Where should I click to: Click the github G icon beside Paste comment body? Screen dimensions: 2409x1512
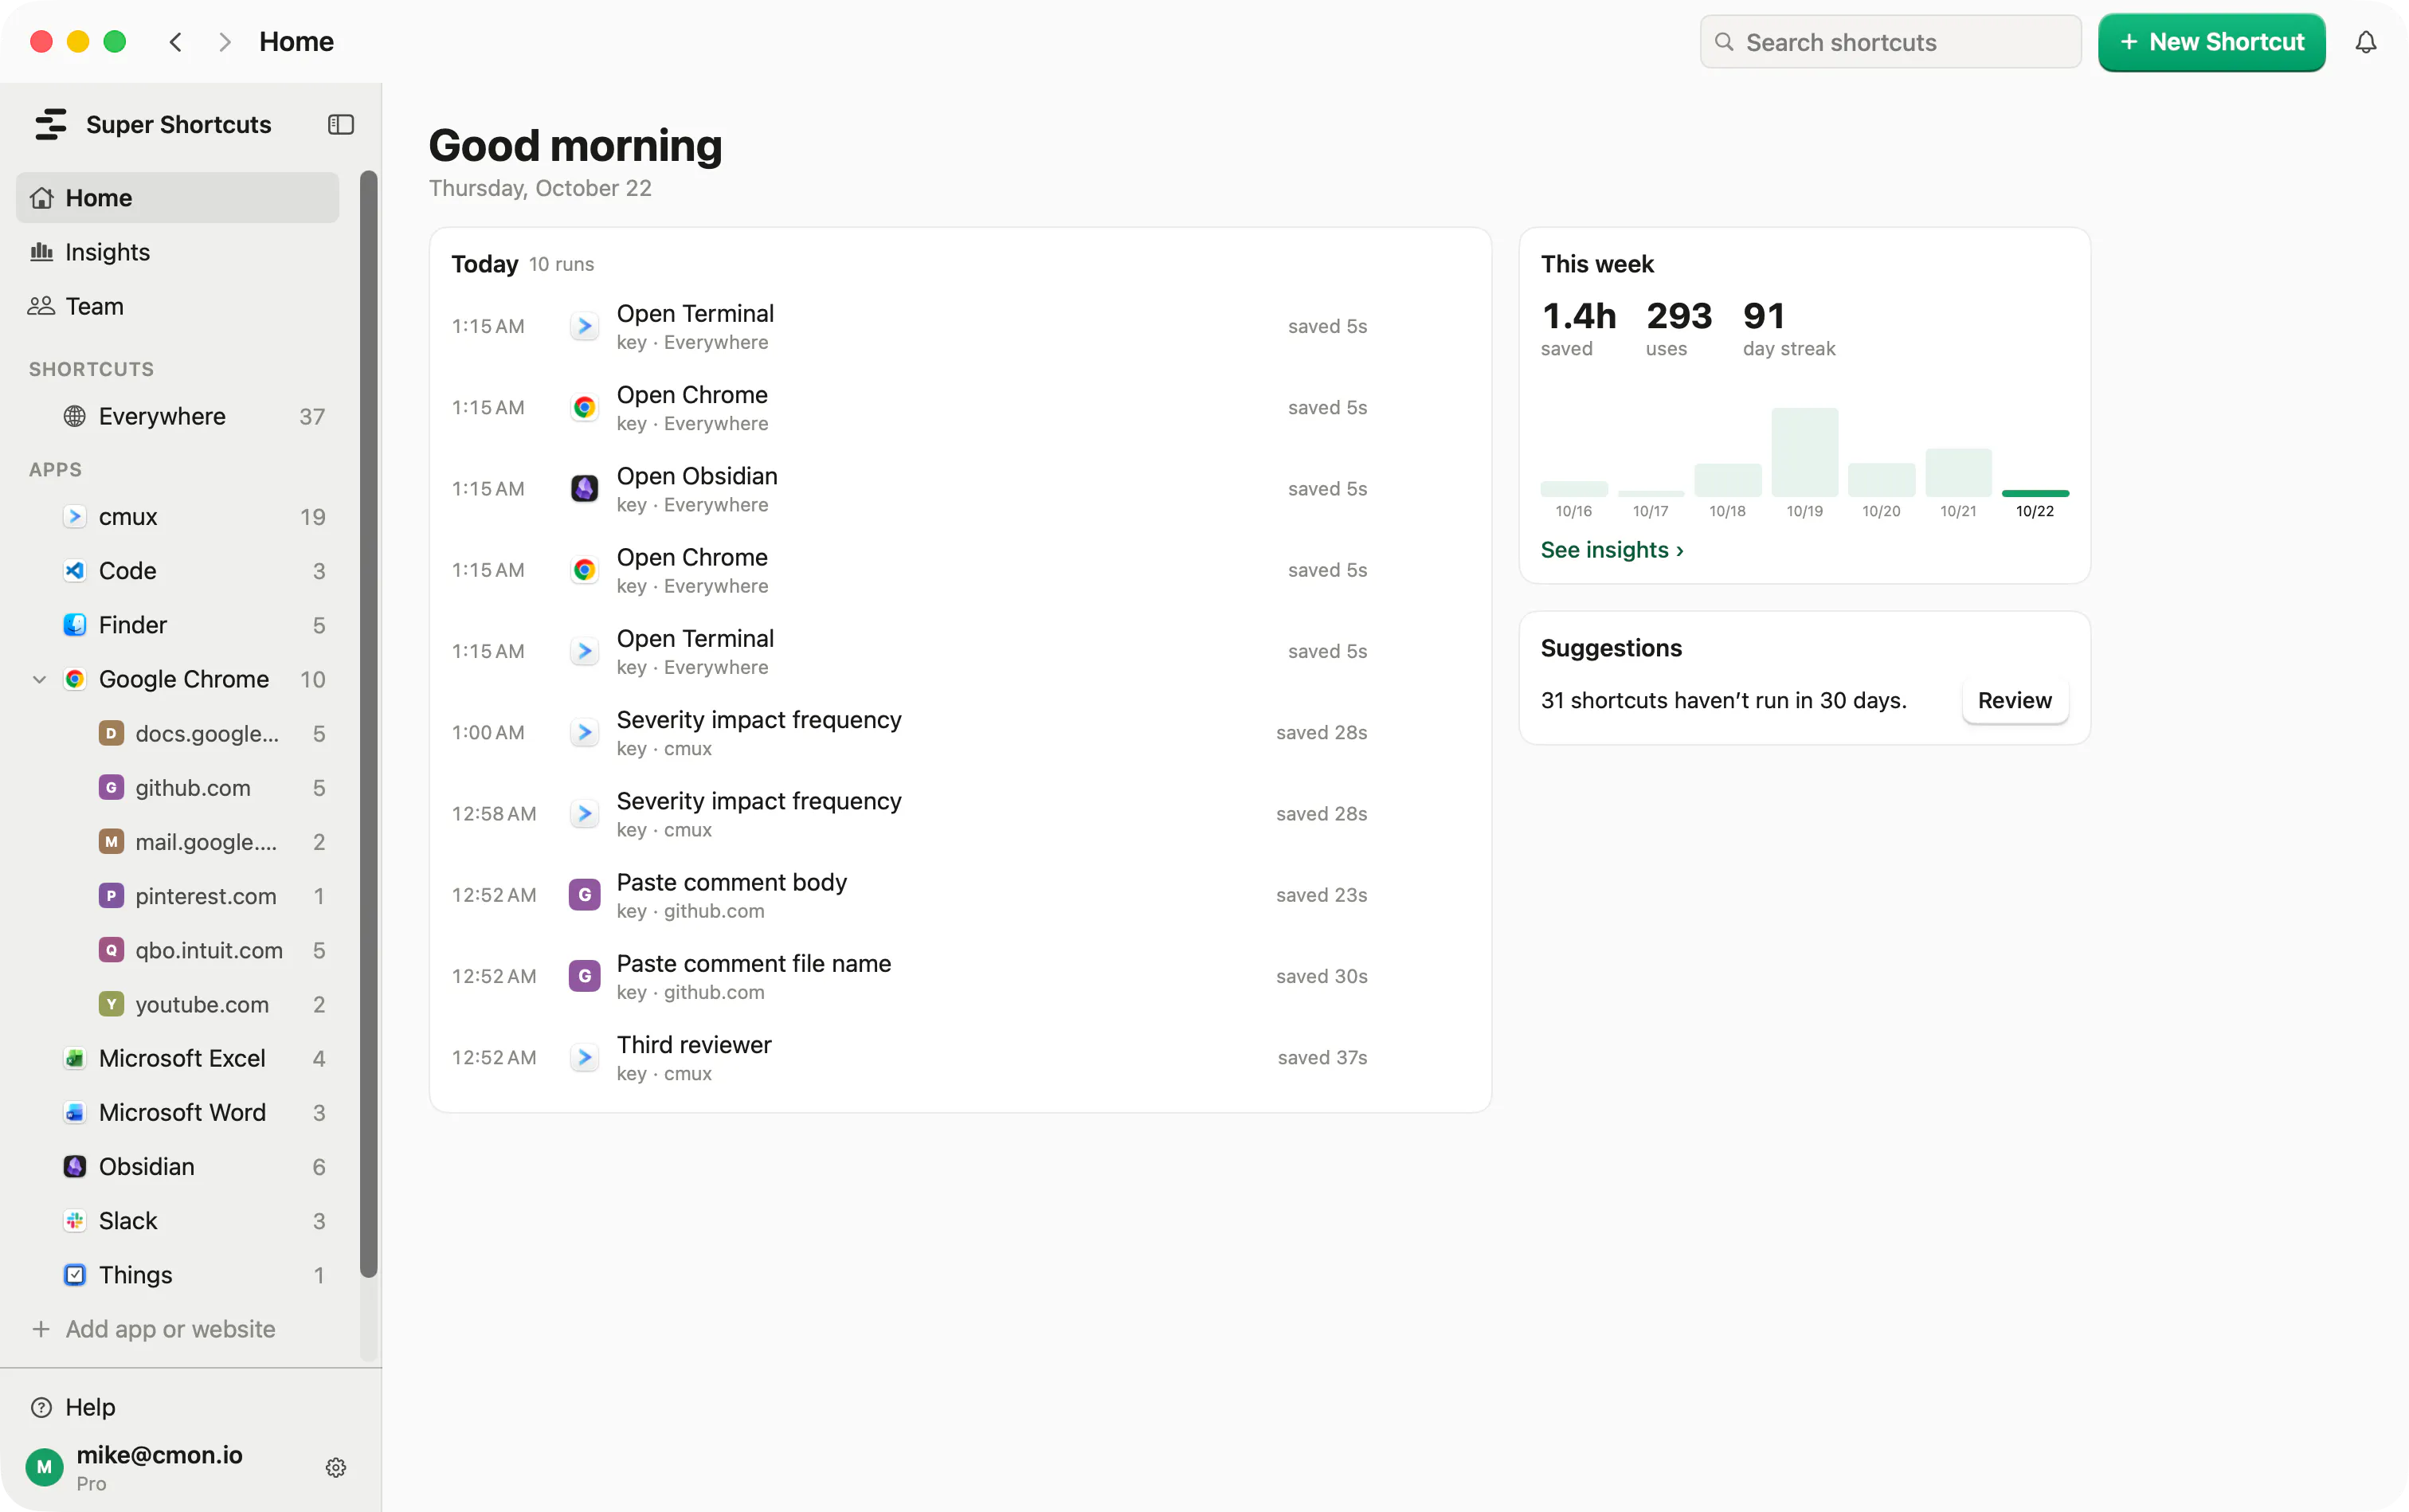pyautogui.click(x=584, y=895)
